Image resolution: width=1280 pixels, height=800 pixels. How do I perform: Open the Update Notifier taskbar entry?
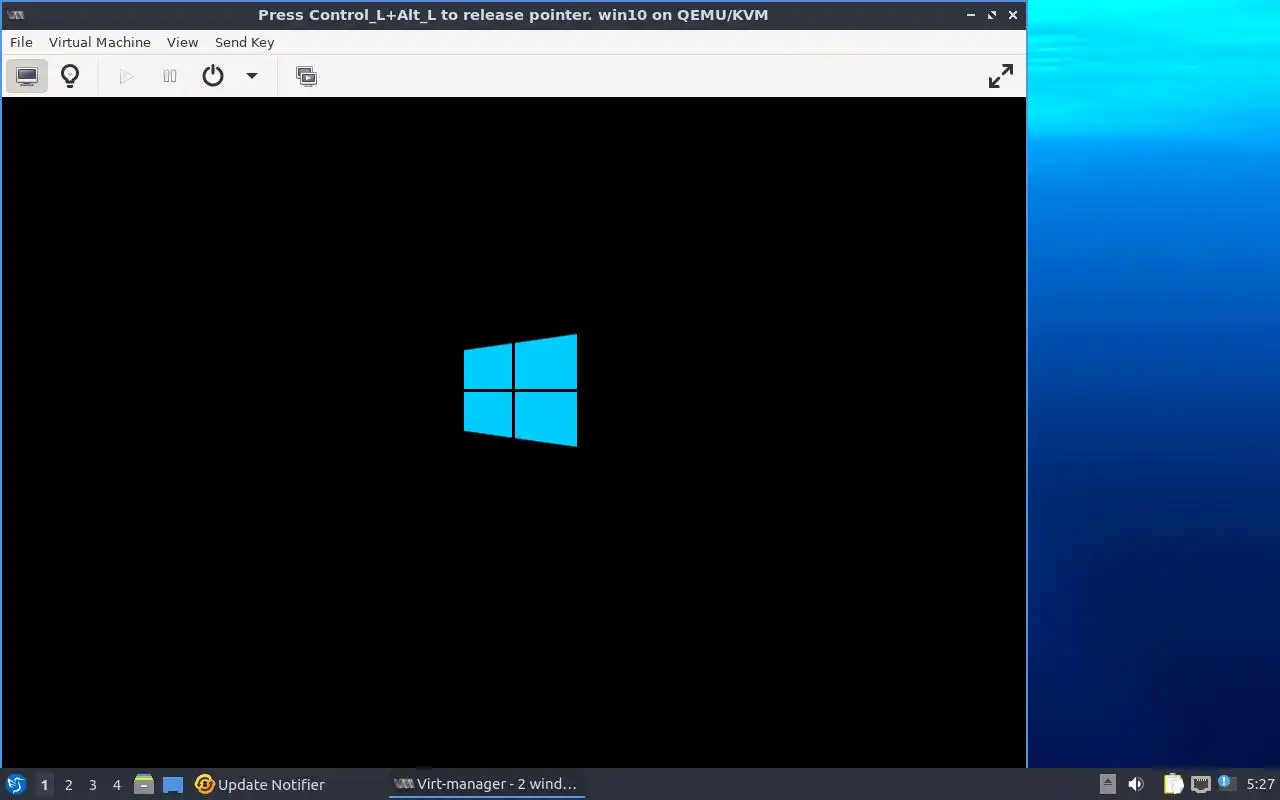tap(260, 785)
